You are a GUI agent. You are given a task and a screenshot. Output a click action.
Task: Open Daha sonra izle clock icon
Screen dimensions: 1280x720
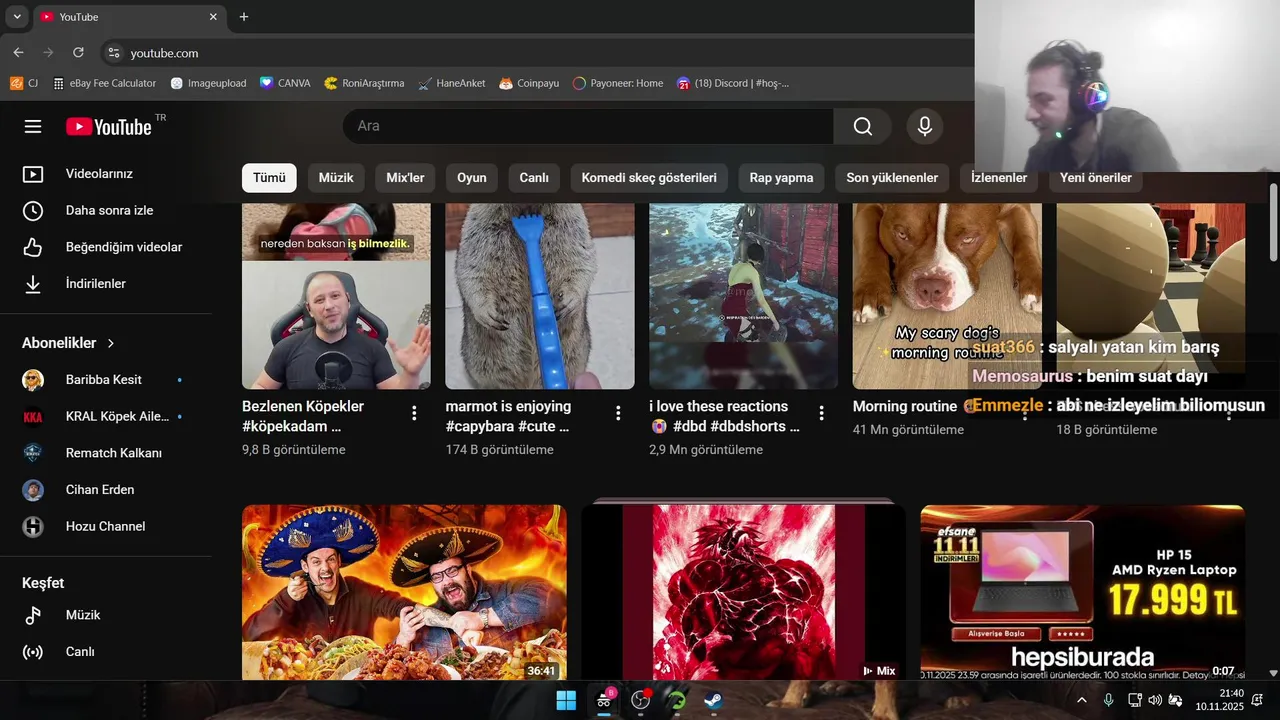coord(33,211)
